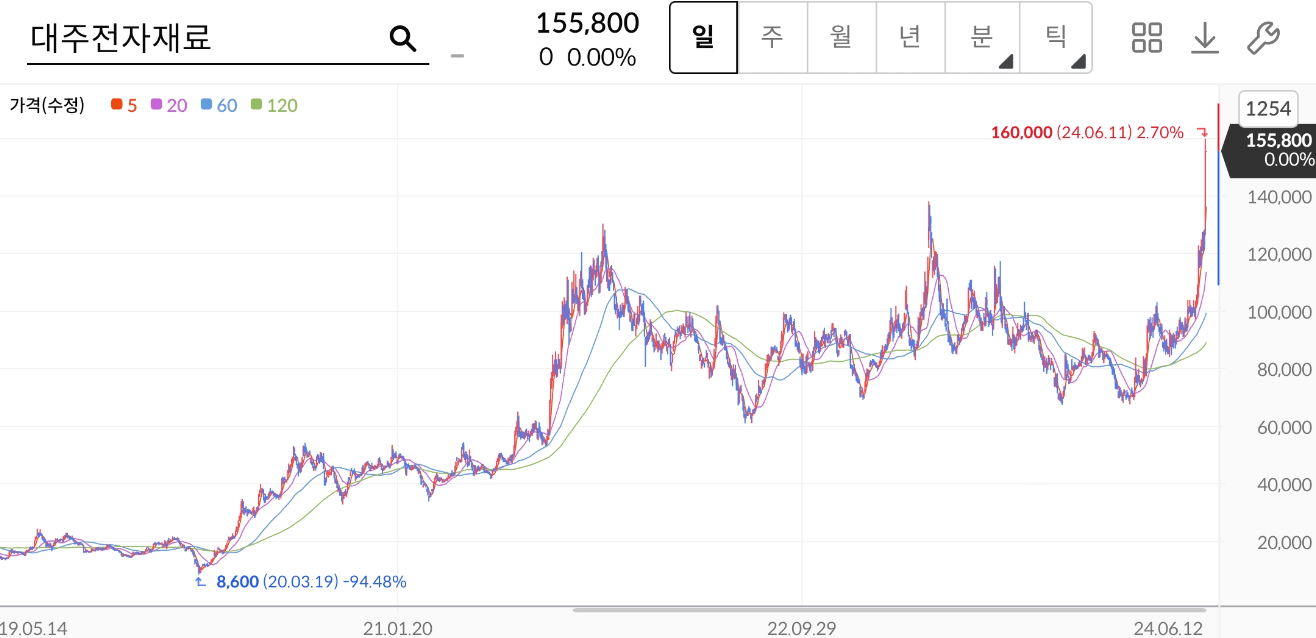Click the 80,000 price axis label
Image resolution: width=1316 pixels, height=638 pixels.
(1284, 369)
